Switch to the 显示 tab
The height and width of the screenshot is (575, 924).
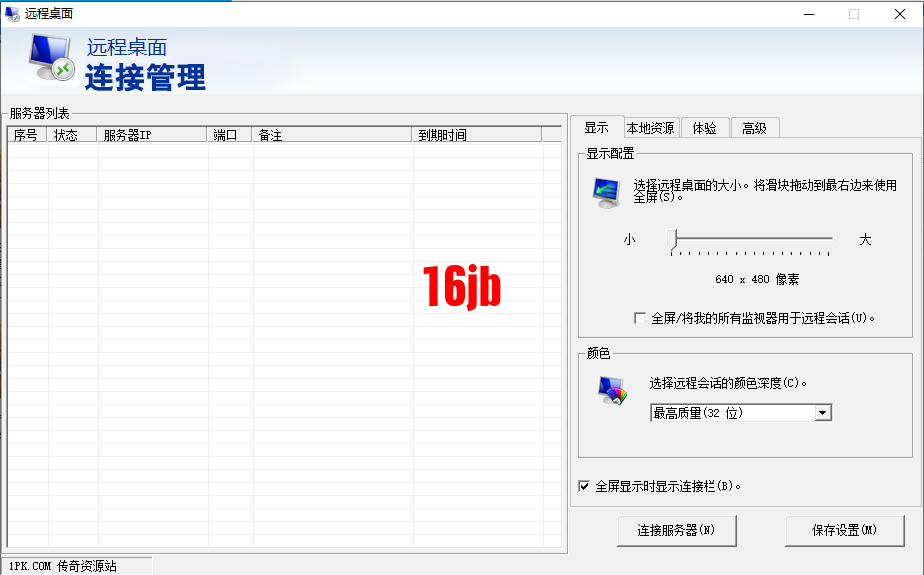[x=596, y=127]
